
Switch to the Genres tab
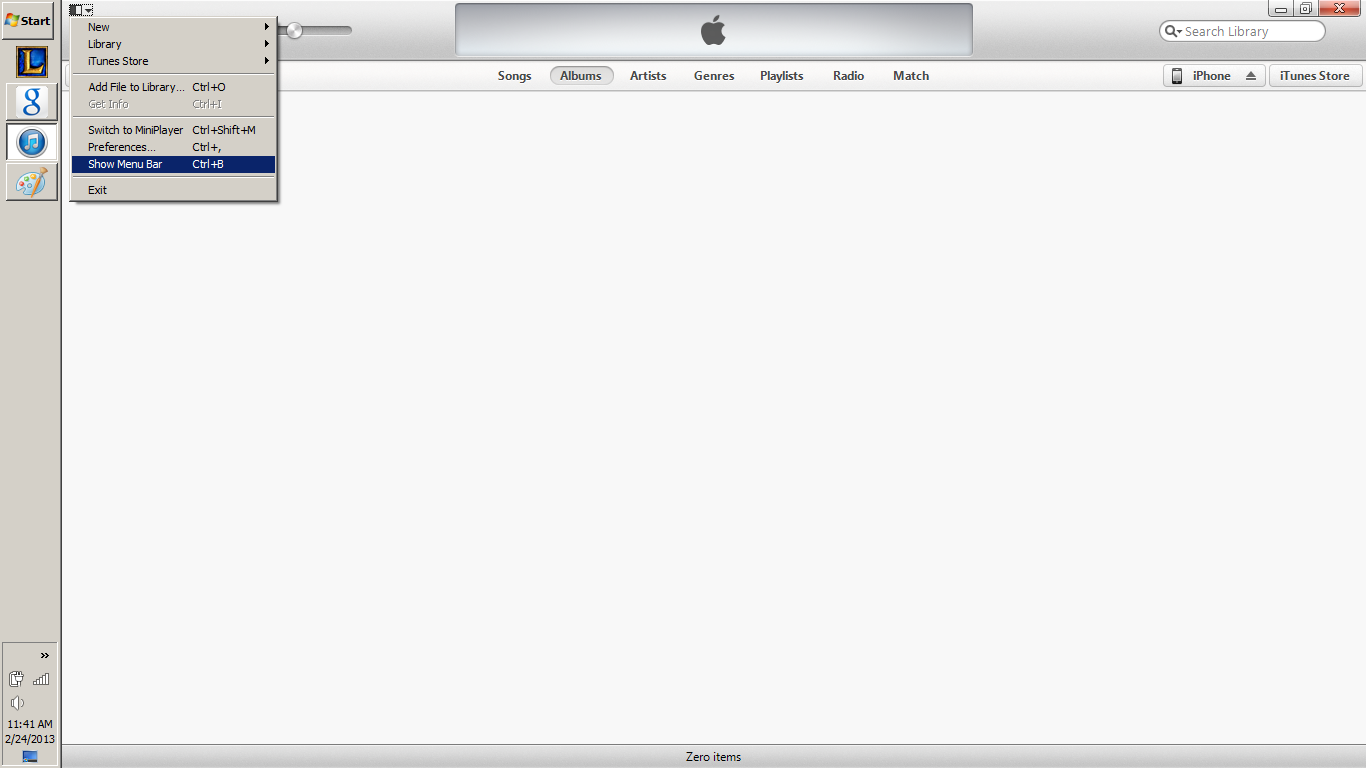714,76
